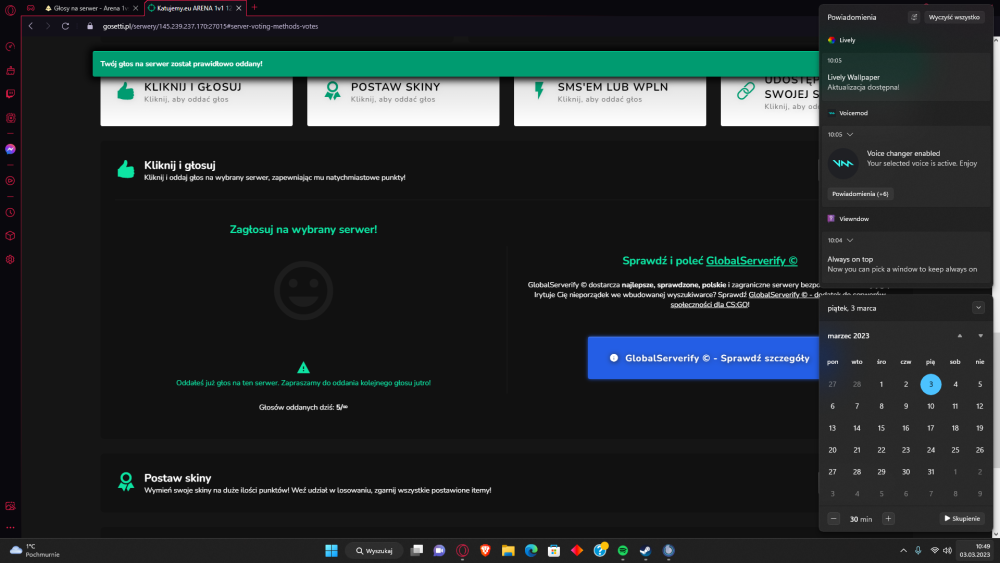Open a new browser tab
Viewport: 1000px width, 563px height.
click(x=254, y=8)
